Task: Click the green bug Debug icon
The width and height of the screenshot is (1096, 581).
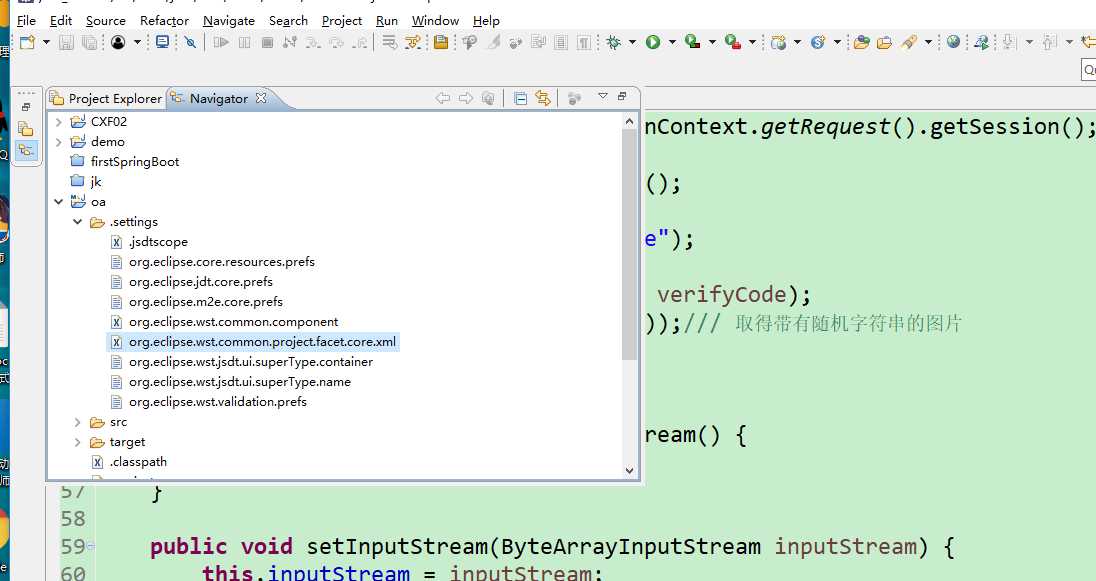Action: coord(614,43)
